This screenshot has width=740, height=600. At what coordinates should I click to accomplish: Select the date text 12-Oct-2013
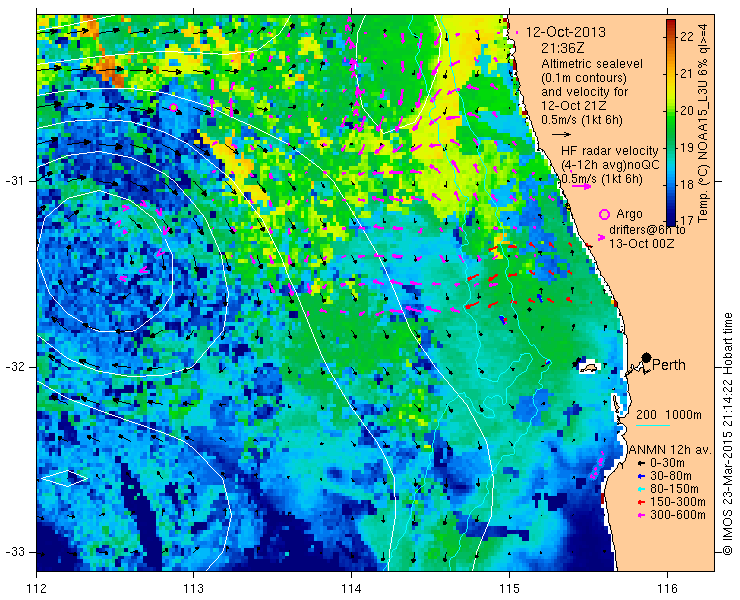click(x=566, y=33)
